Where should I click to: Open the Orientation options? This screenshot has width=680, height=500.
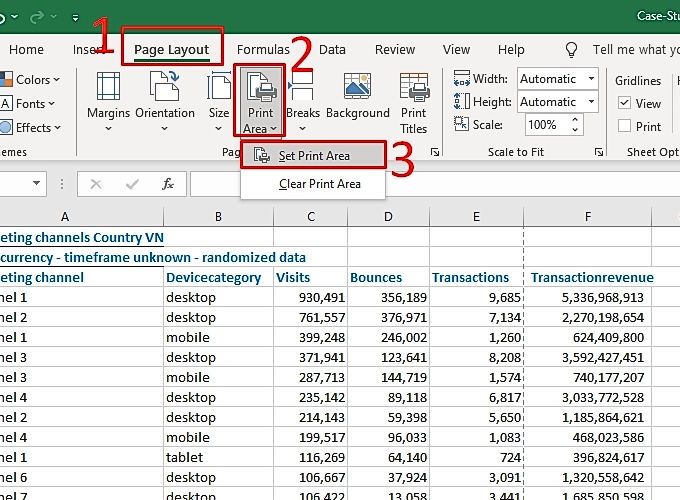165,102
